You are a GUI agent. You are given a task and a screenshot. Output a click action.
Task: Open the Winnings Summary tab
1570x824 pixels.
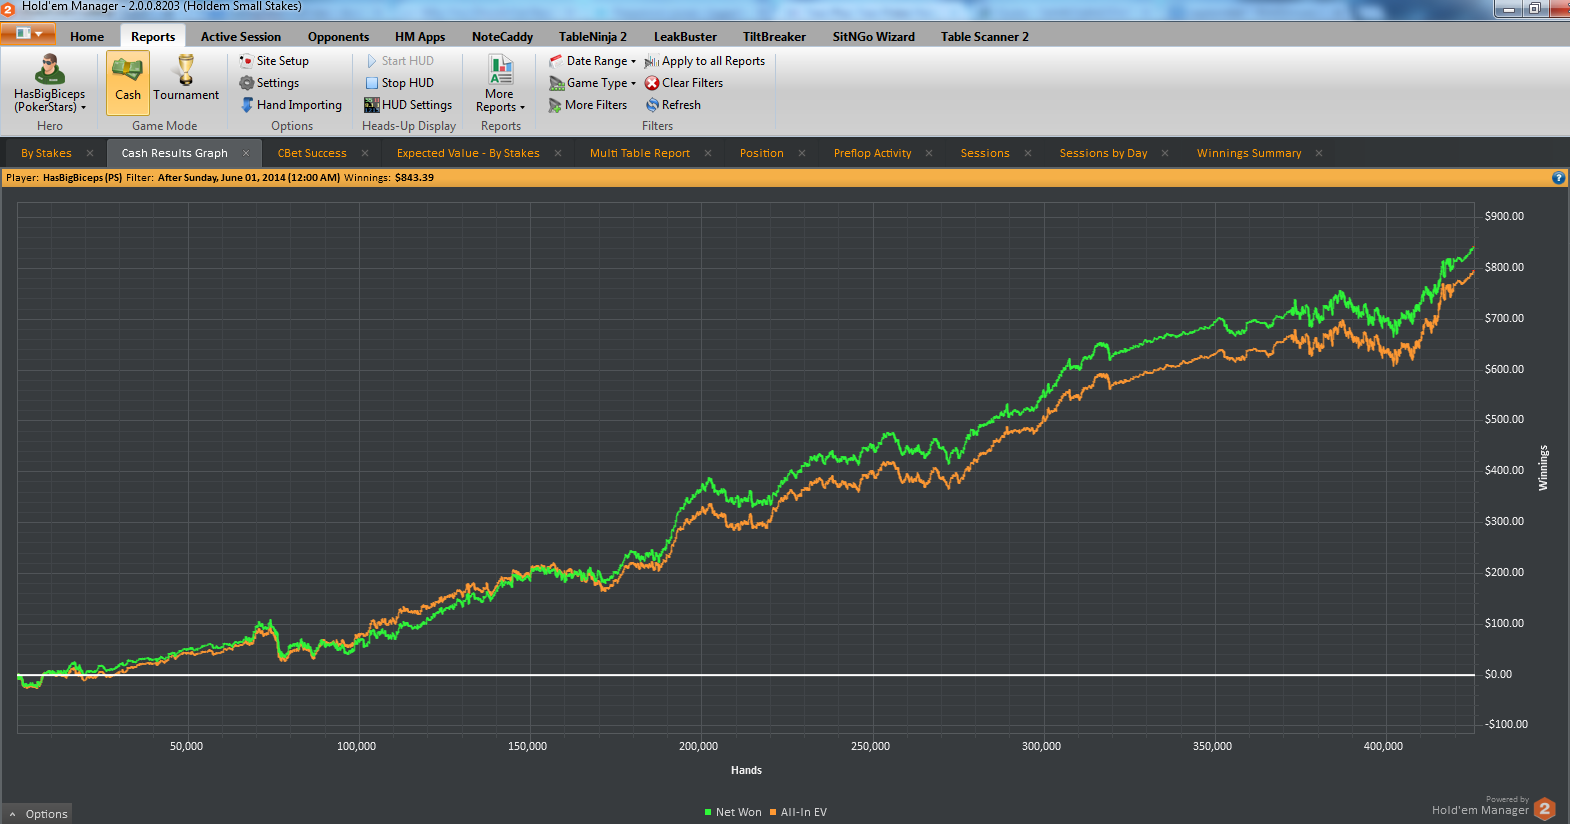click(x=1249, y=153)
